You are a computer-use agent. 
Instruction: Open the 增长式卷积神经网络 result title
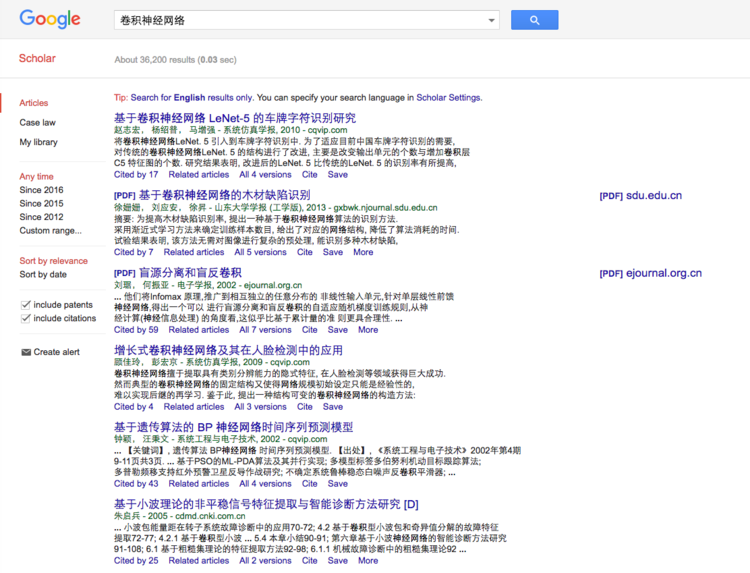click(x=228, y=350)
